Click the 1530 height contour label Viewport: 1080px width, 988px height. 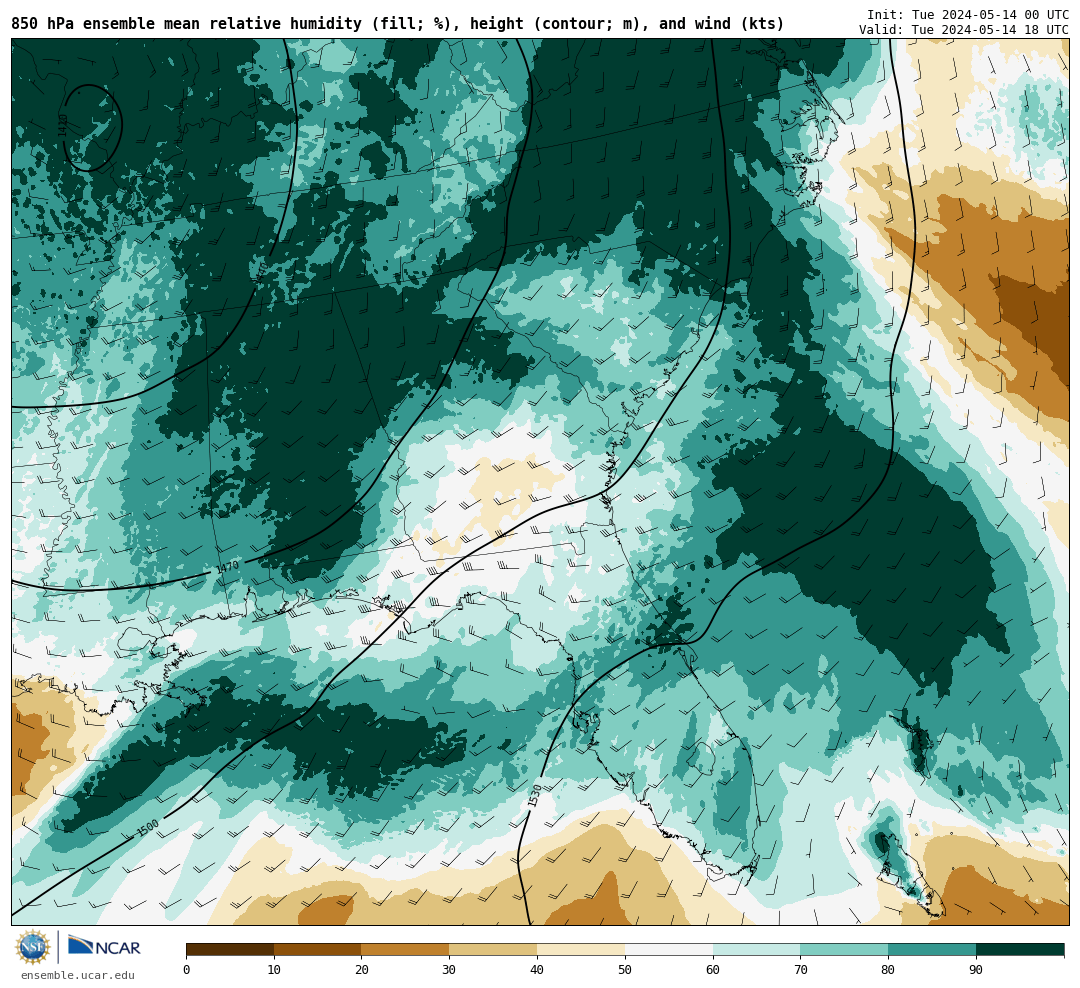click(535, 796)
